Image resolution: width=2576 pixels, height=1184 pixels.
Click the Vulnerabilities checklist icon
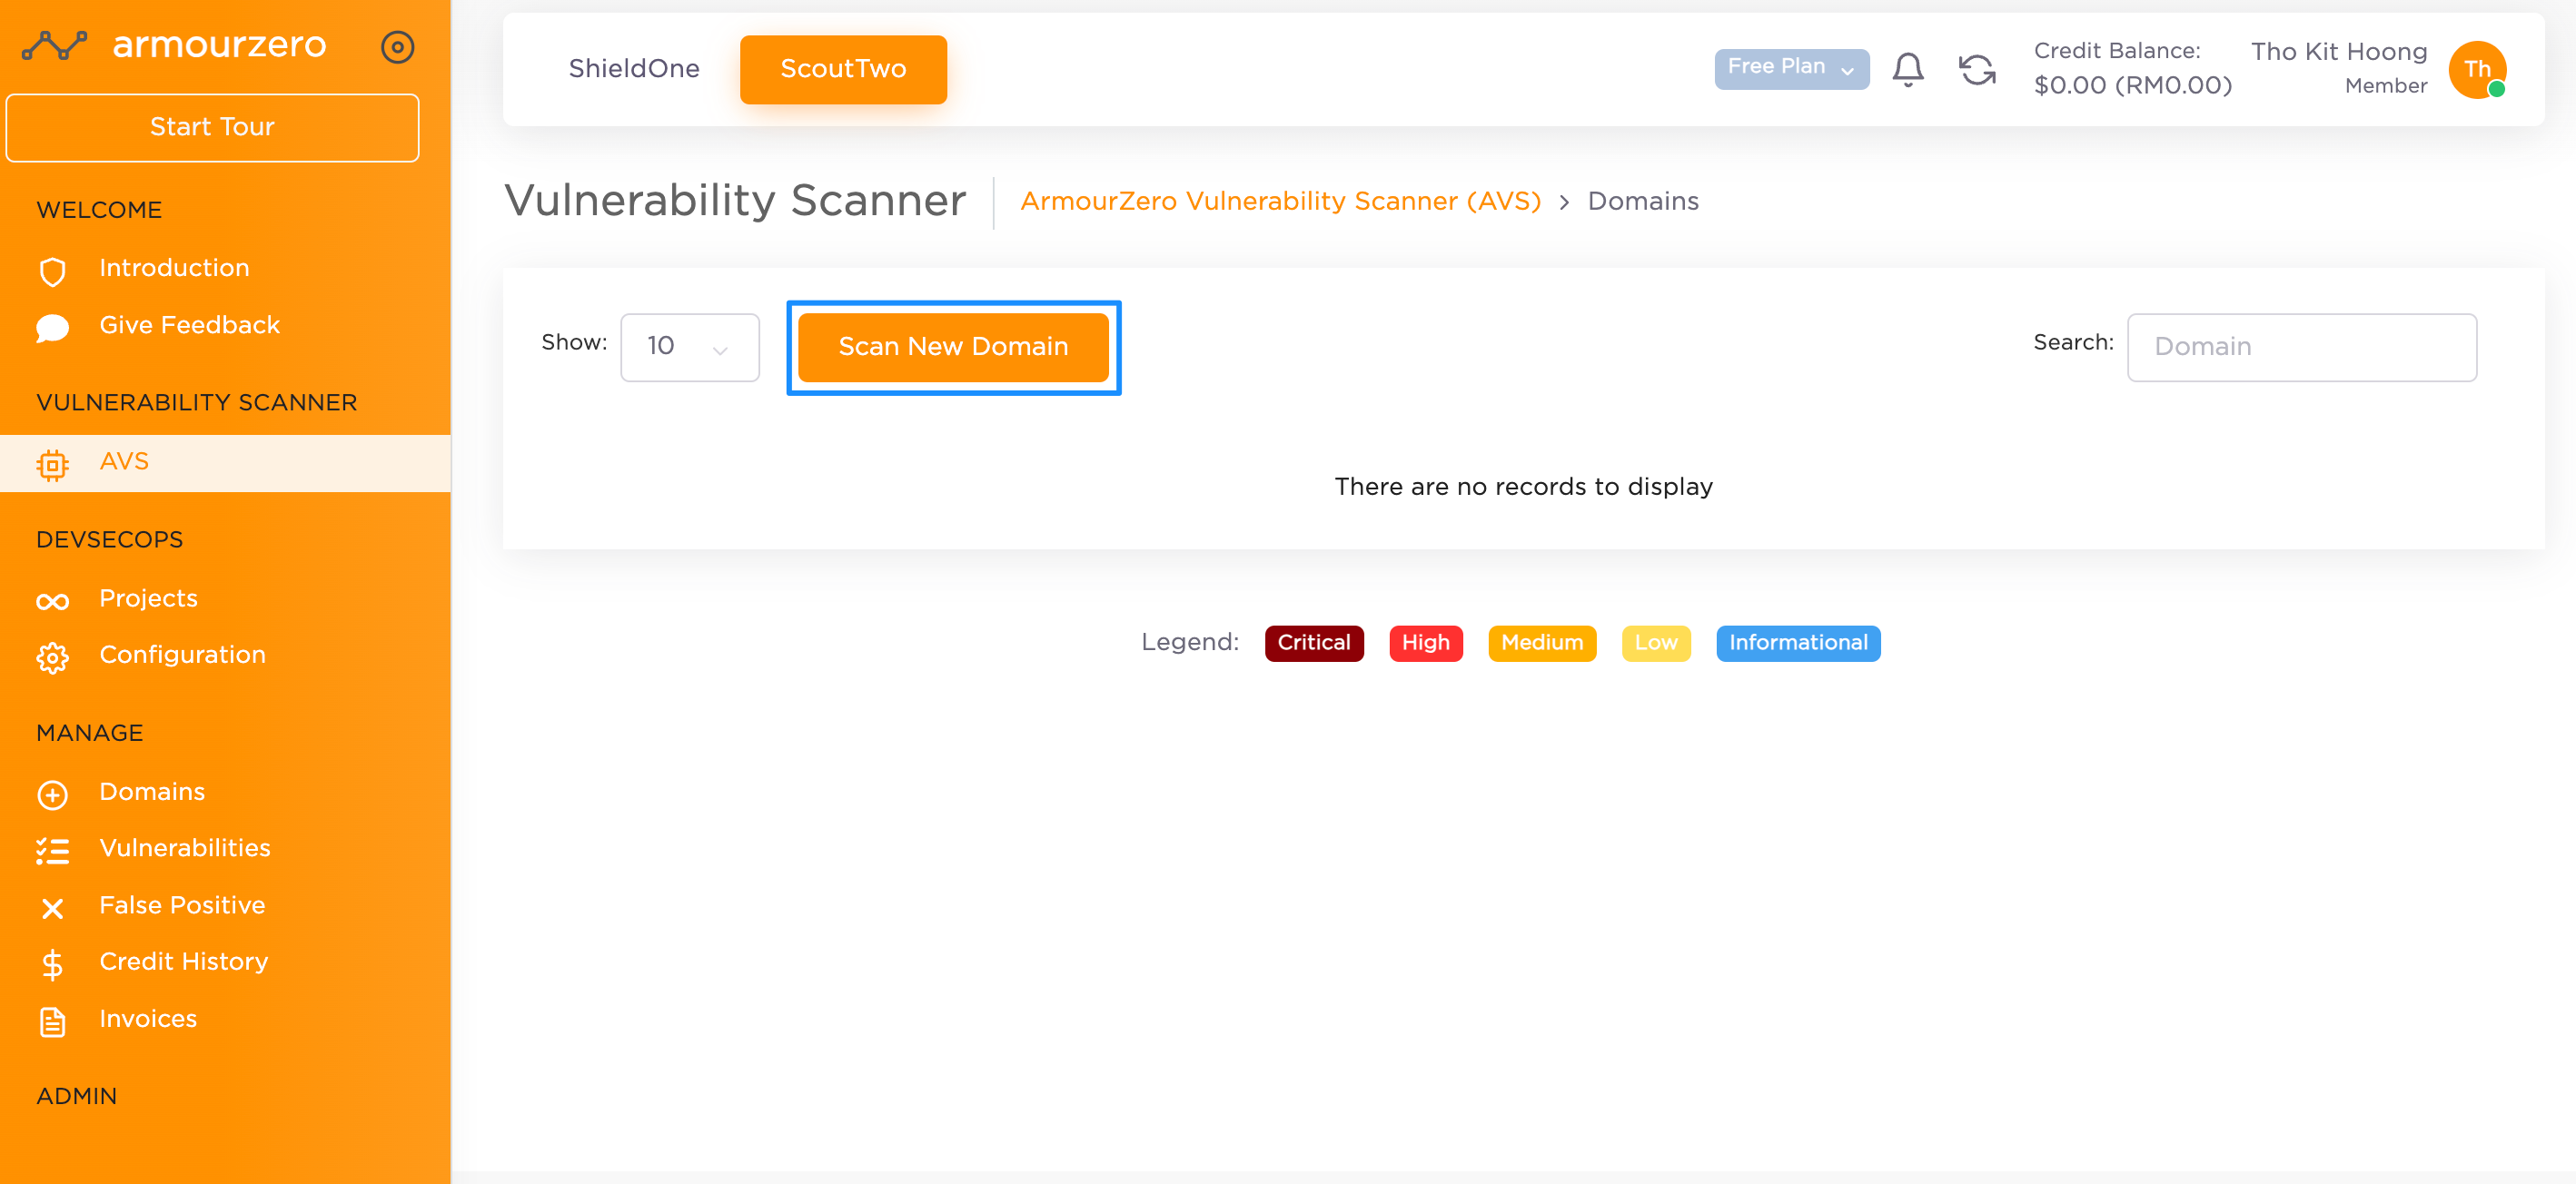pyautogui.click(x=52, y=850)
